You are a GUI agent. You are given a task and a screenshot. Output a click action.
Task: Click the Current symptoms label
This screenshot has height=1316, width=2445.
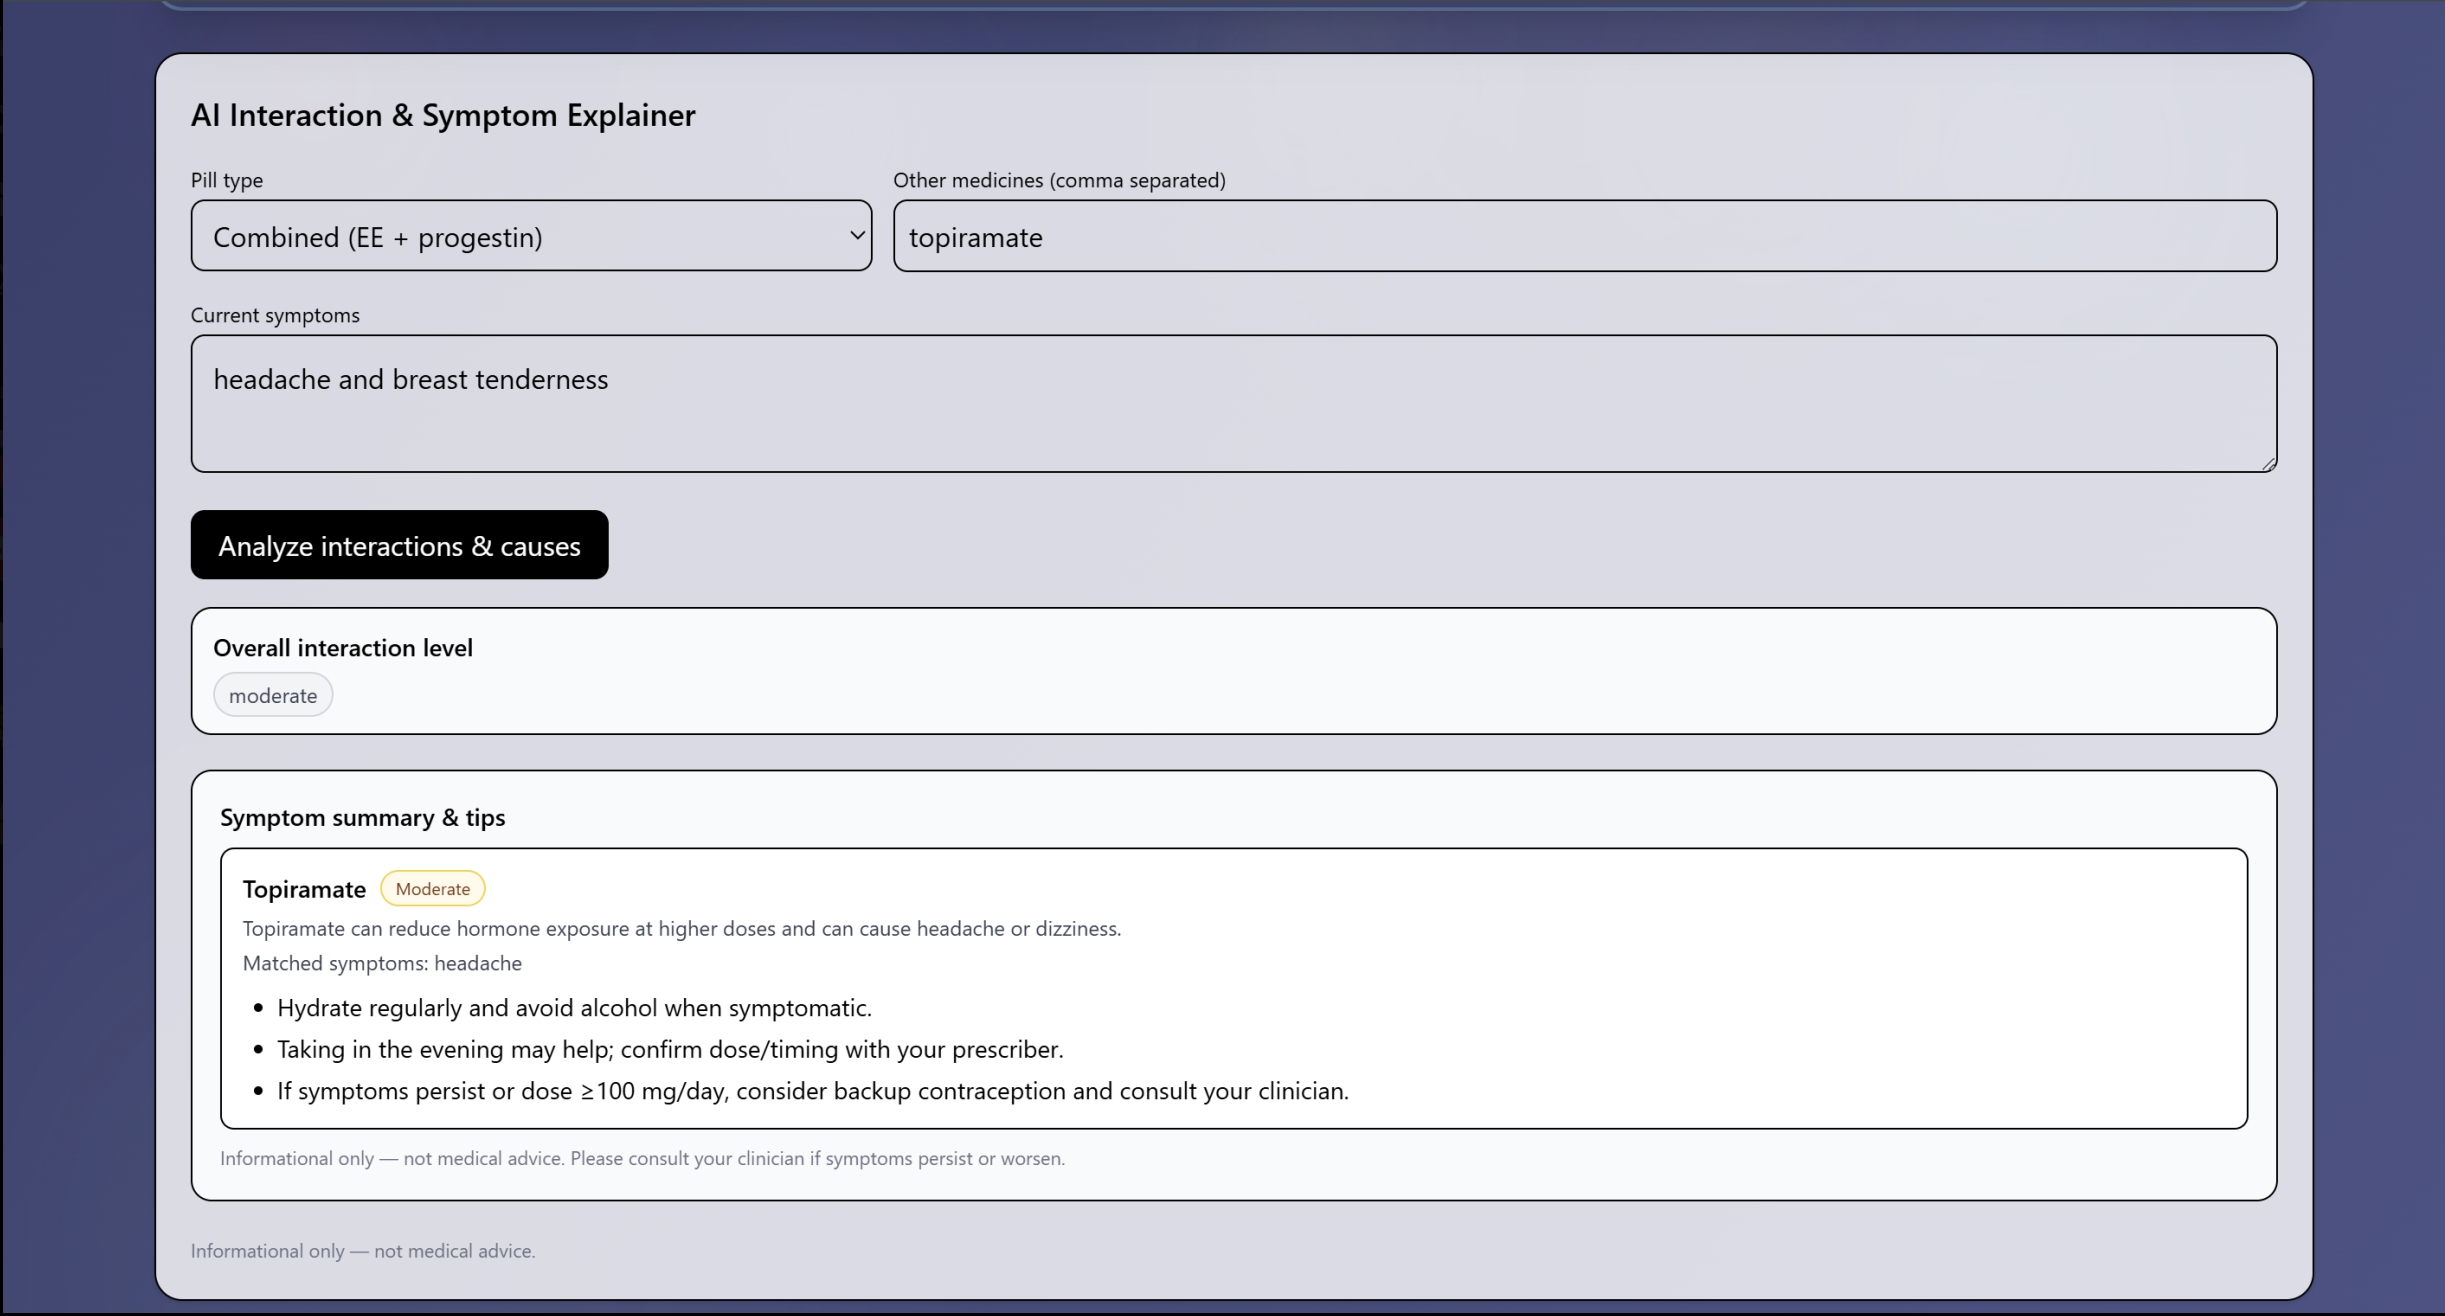(x=275, y=316)
